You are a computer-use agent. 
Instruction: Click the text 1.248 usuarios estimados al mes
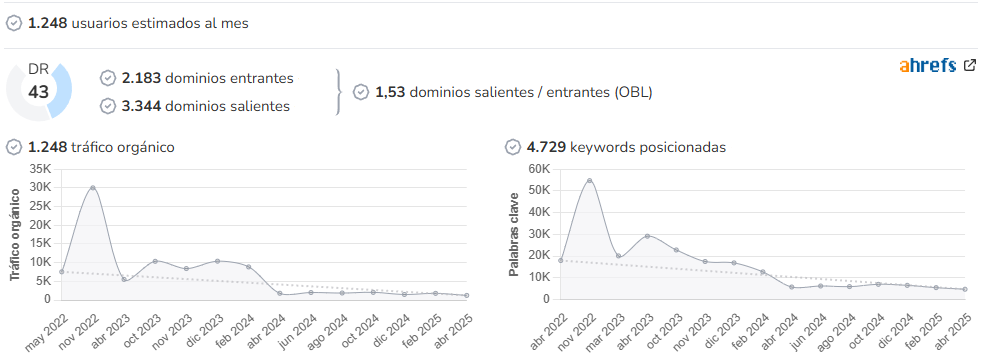click(138, 23)
